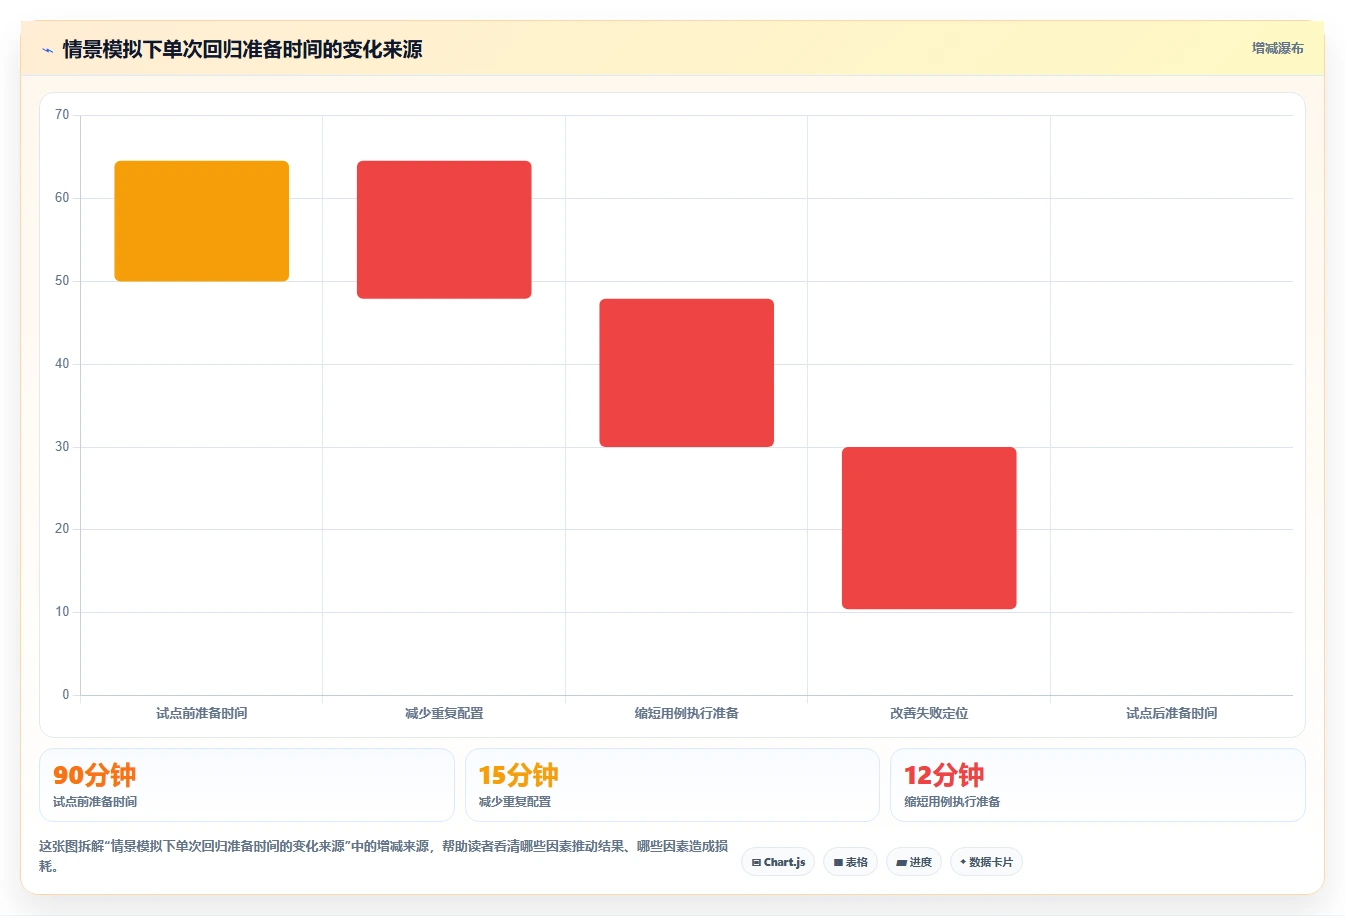Click the 数据卡片 tag chip

[x=986, y=862]
